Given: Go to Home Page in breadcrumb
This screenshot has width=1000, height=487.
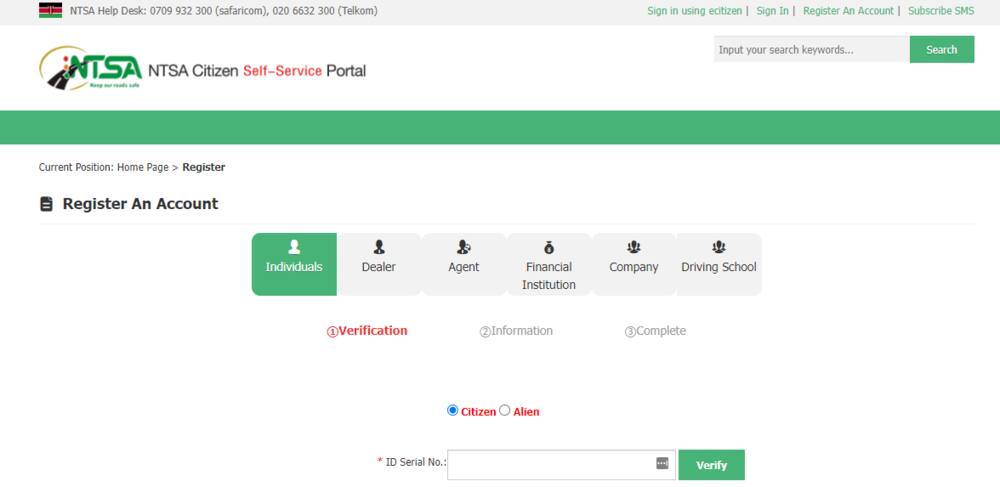Looking at the screenshot, I should coord(143,167).
